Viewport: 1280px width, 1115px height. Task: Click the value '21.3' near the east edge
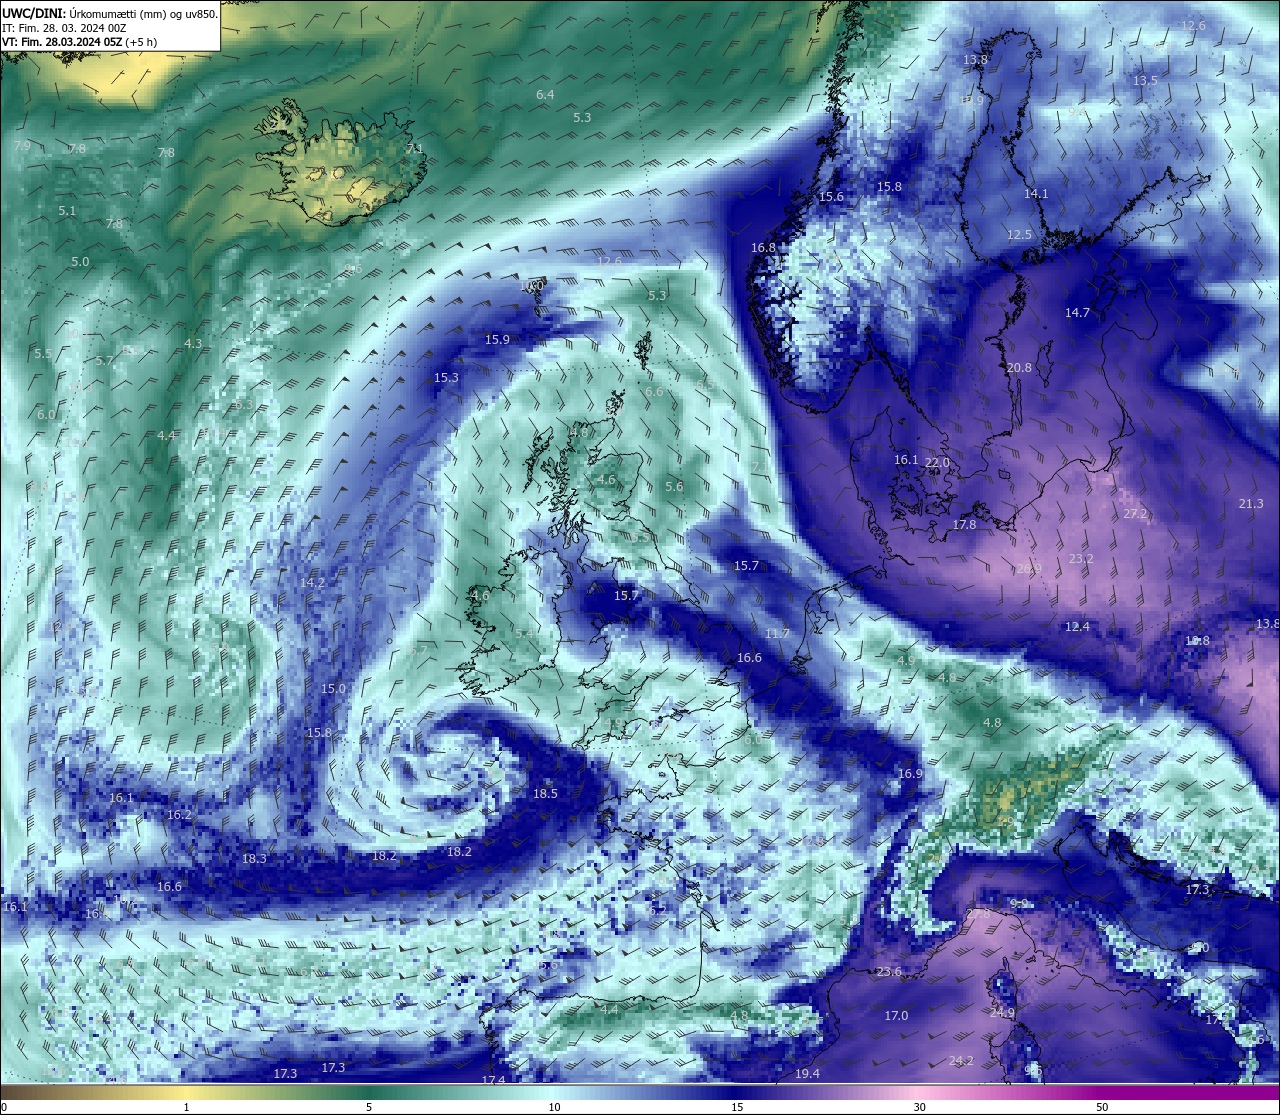(1251, 504)
